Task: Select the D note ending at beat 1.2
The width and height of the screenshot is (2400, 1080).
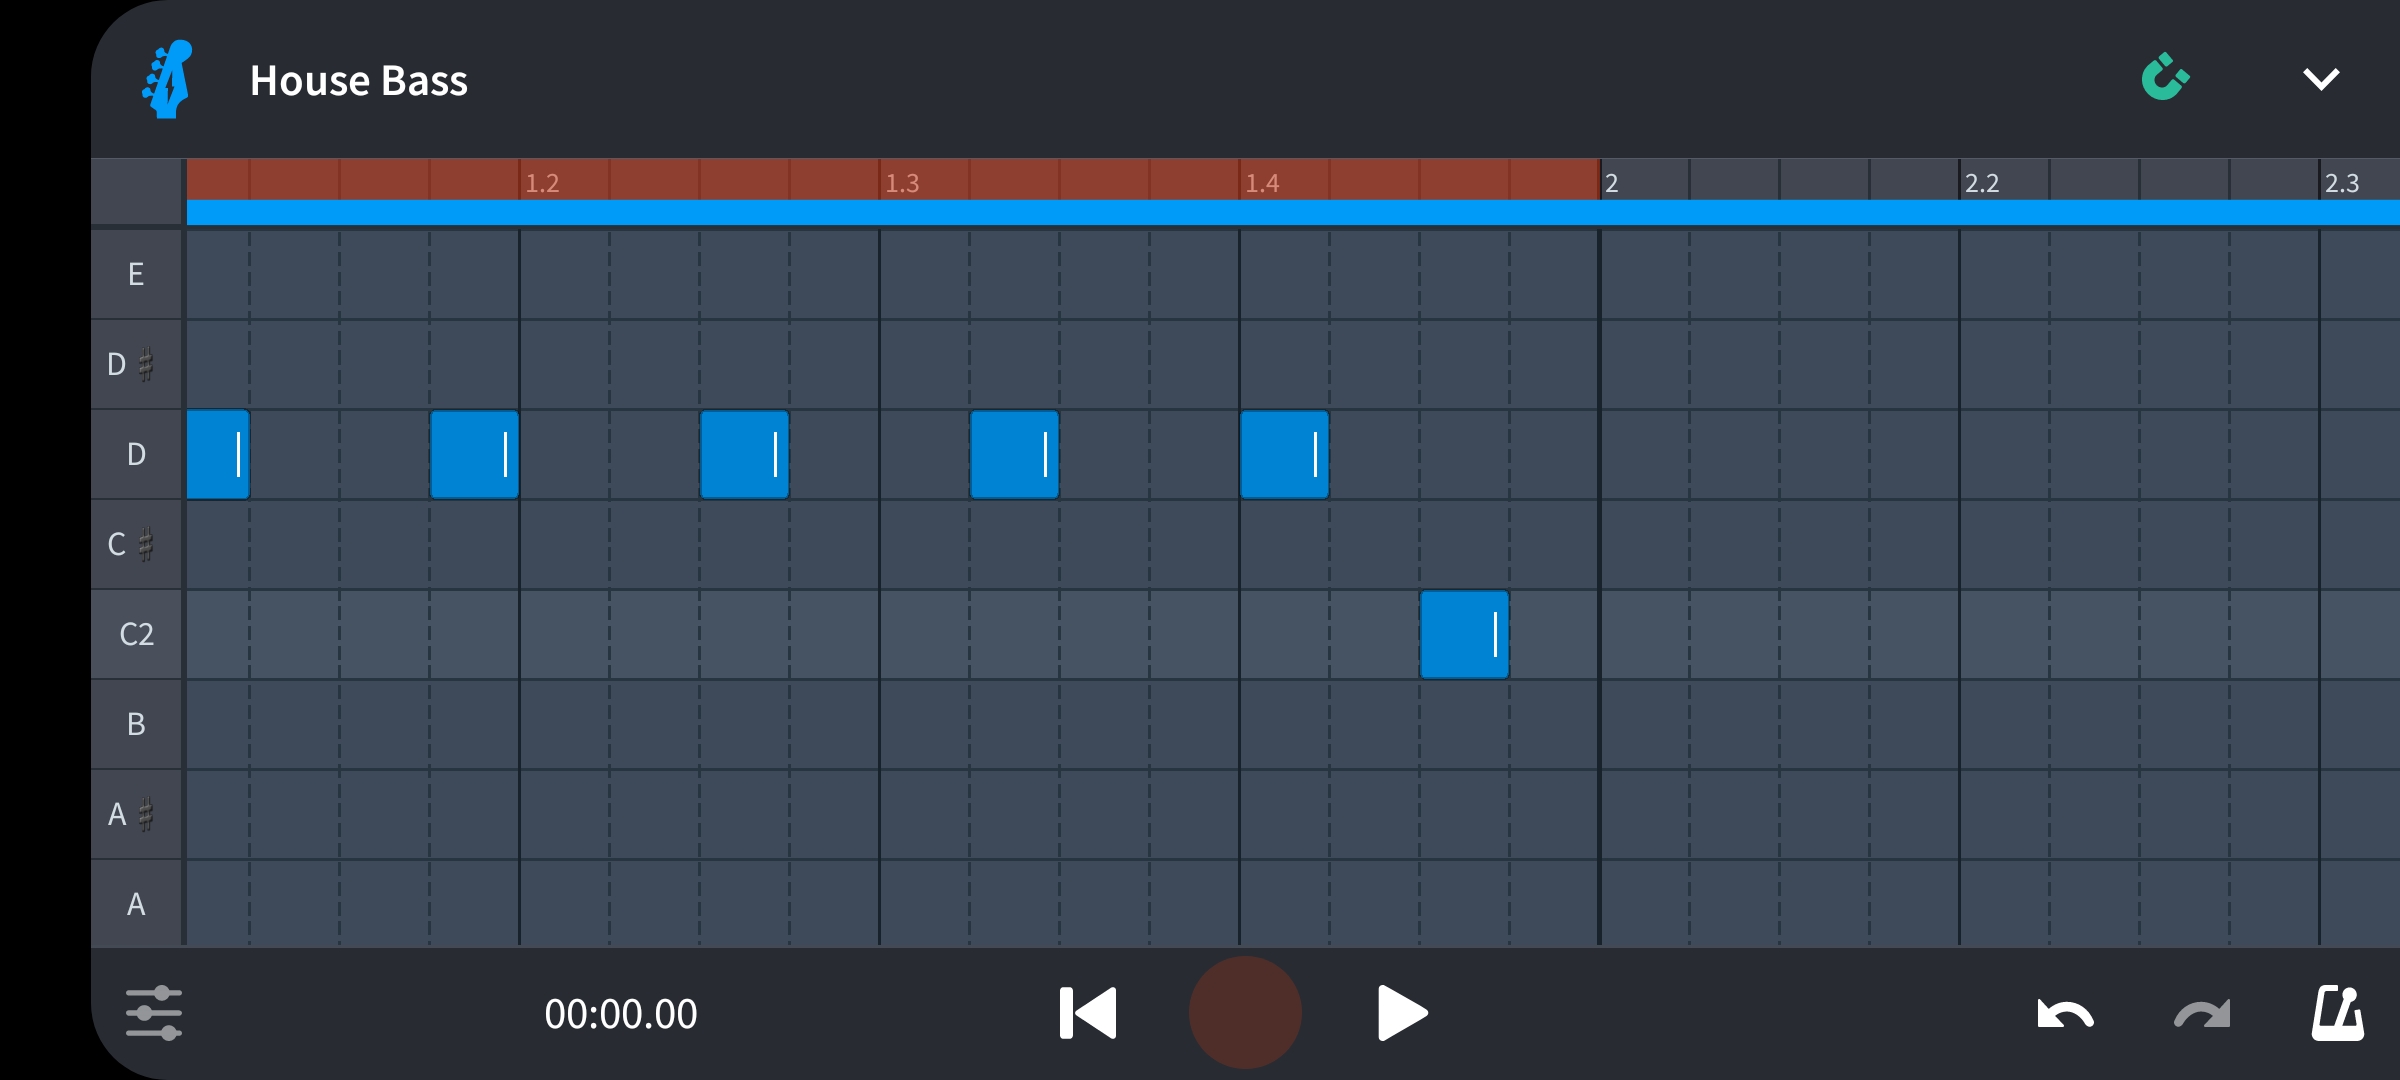Action: click(x=474, y=454)
